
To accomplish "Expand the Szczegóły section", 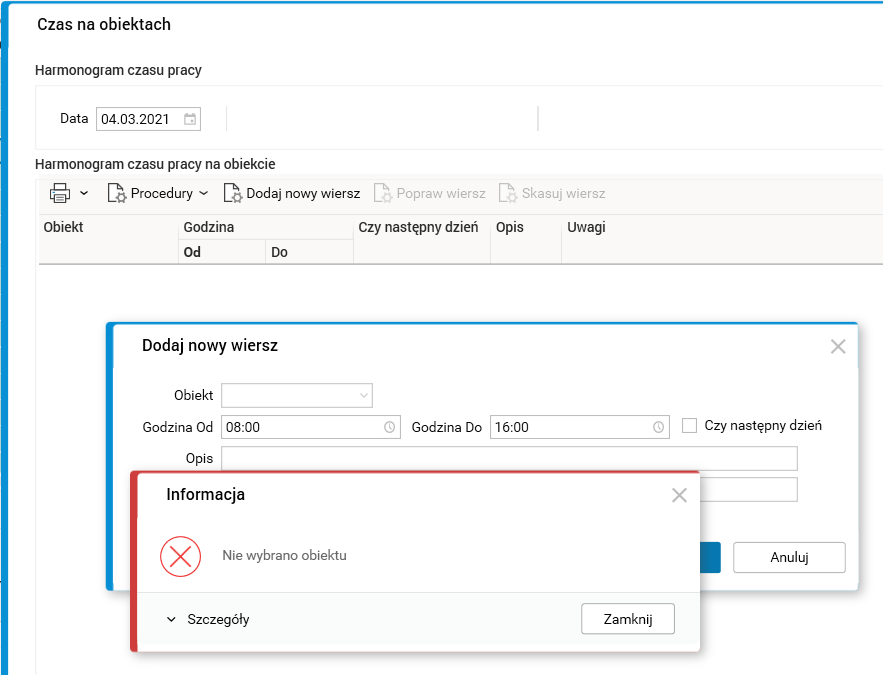I will point(208,619).
